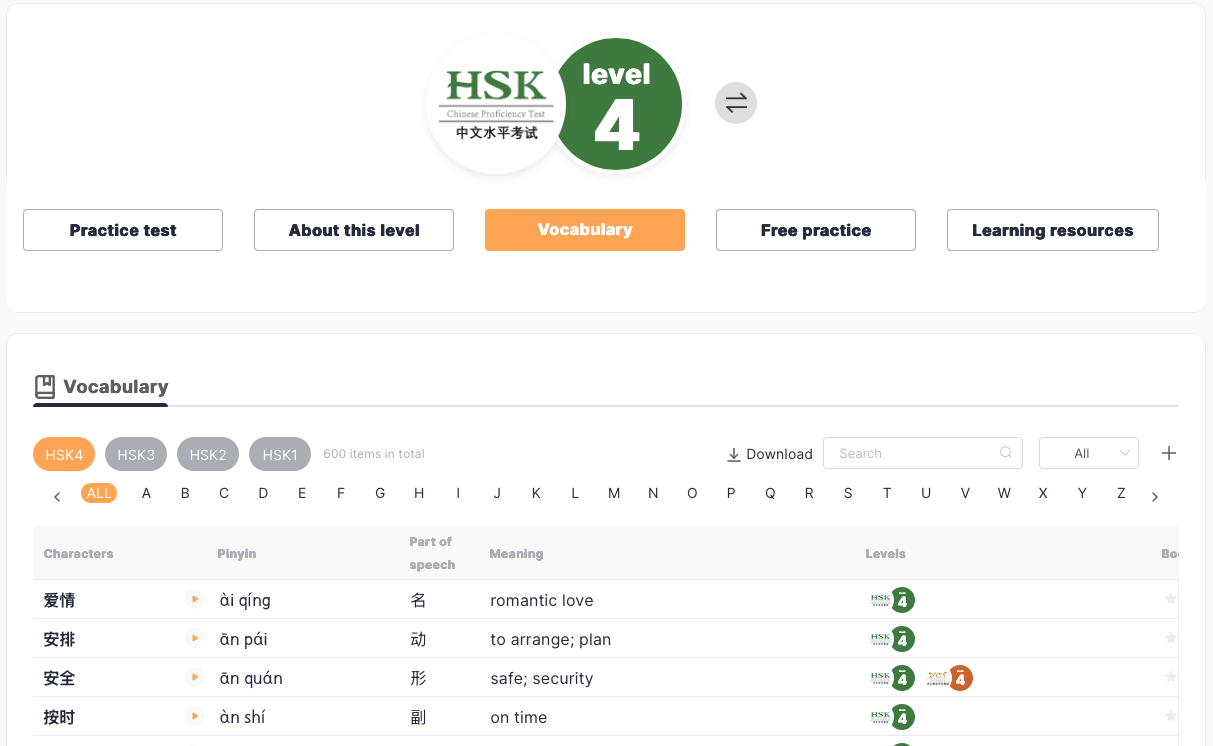Select the Vocabulary section heading tab

(x=101, y=387)
